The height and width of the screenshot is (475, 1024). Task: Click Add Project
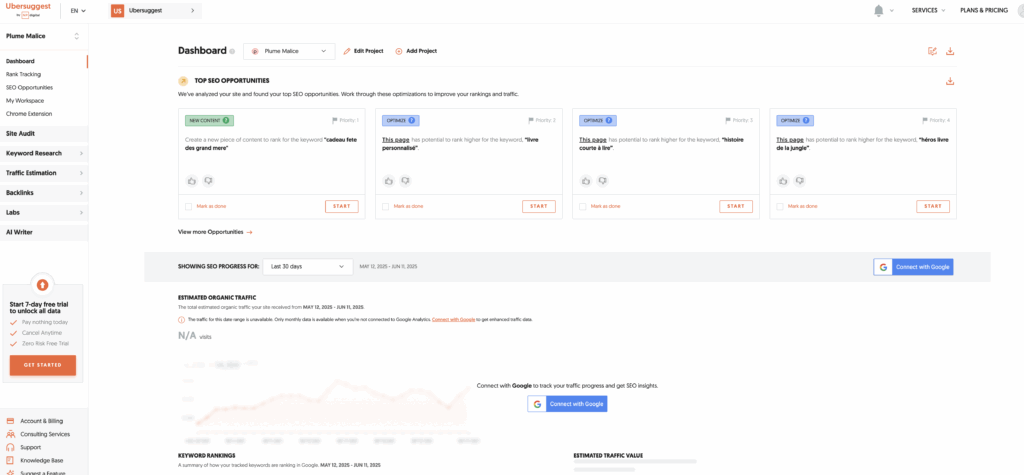point(416,51)
